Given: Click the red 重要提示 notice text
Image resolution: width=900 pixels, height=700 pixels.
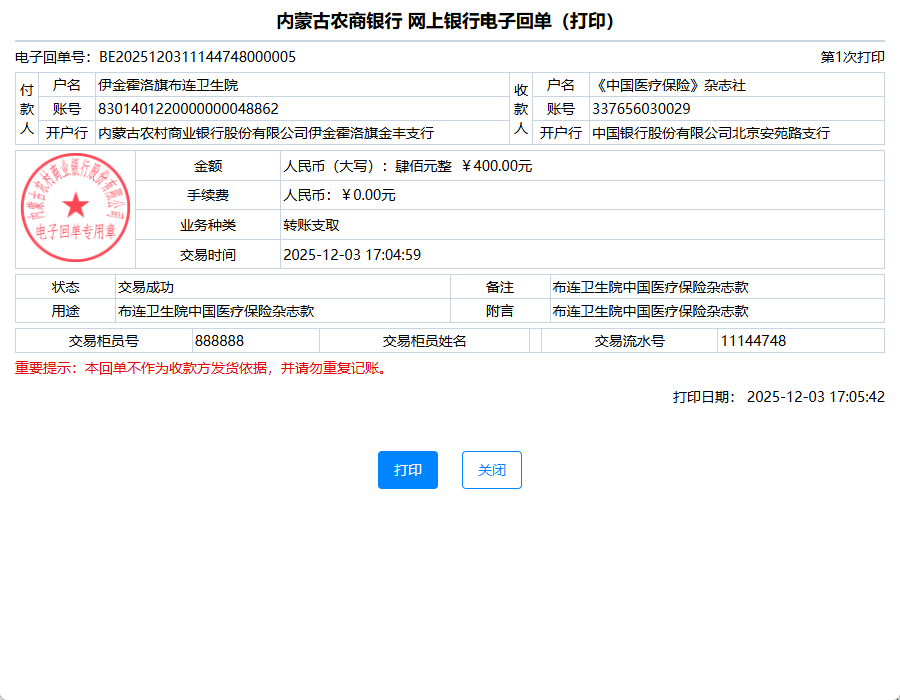Looking at the screenshot, I should click(201, 368).
